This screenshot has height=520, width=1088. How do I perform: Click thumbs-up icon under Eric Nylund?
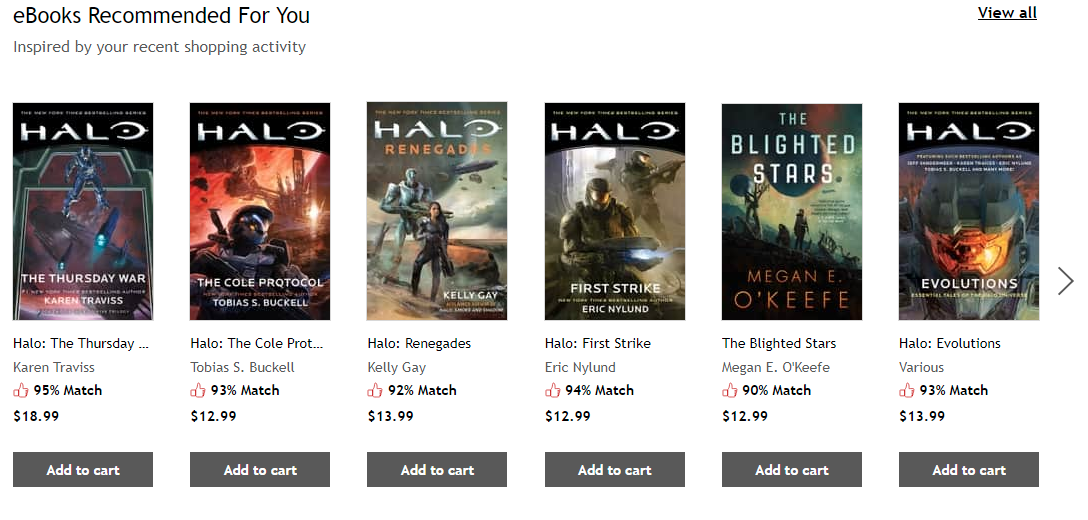coord(553,390)
